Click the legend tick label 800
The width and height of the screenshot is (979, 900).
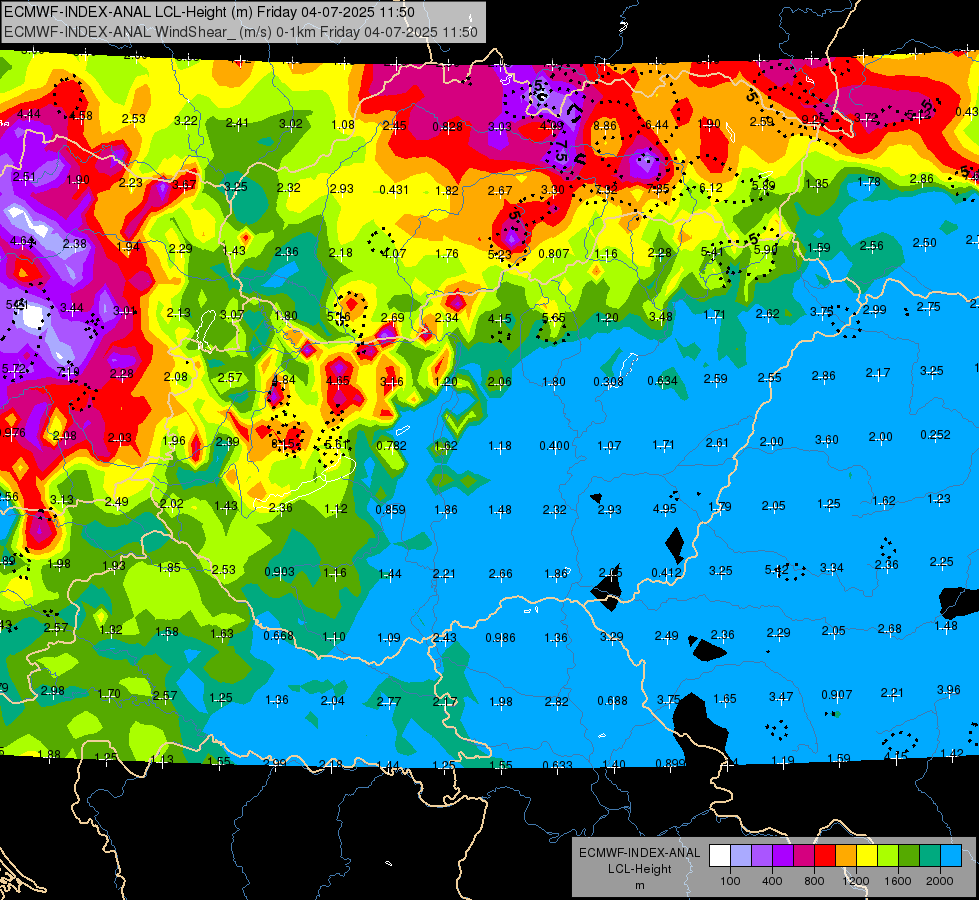click(x=814, y=881)
